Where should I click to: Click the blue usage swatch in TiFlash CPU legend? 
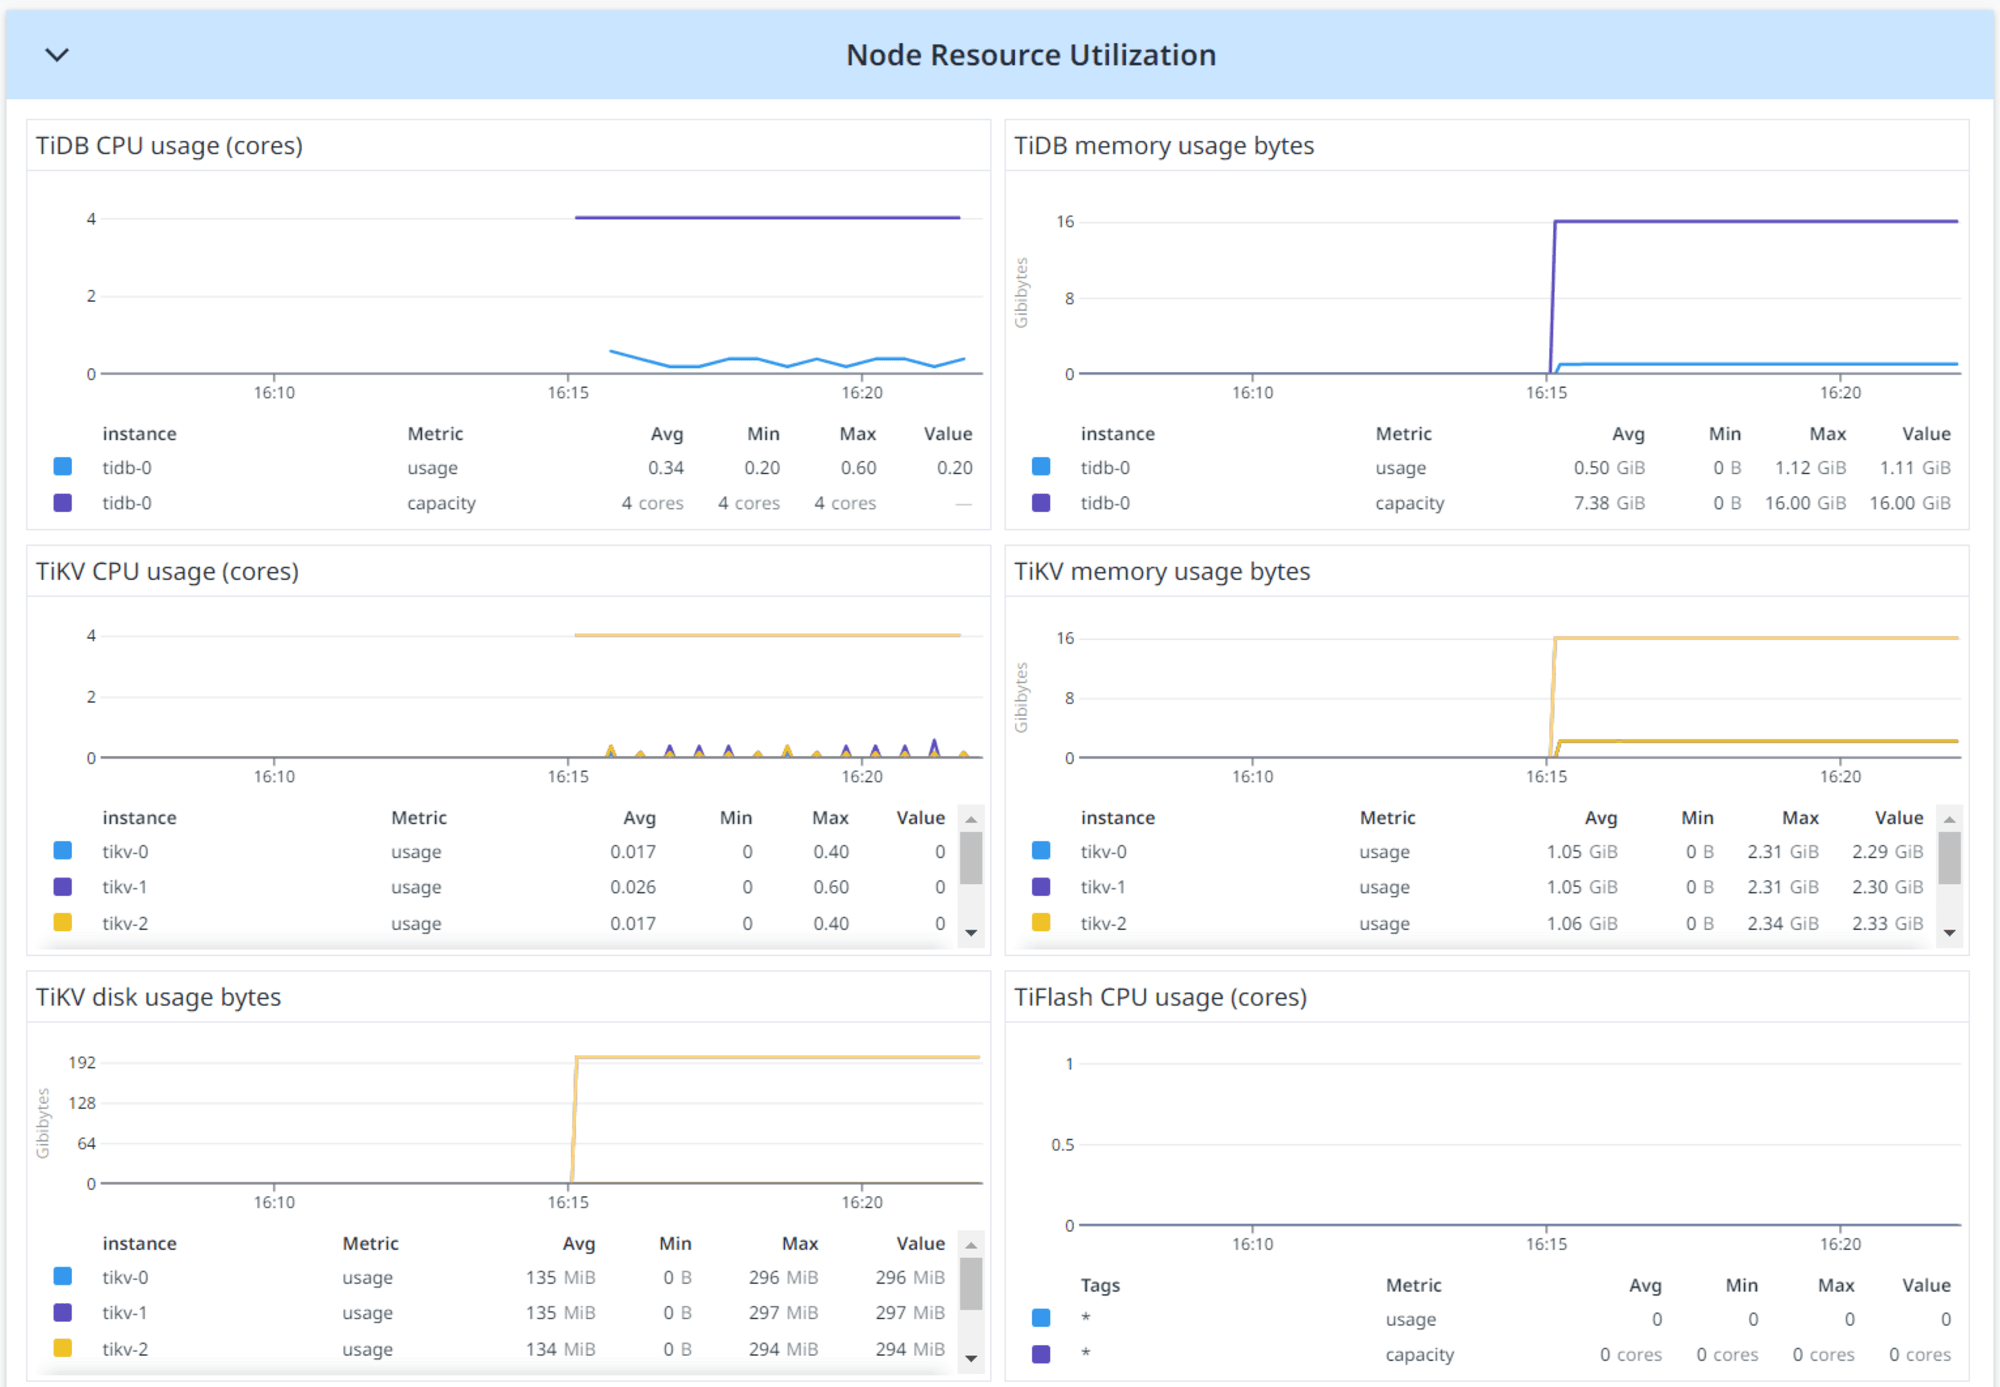point(1041,1319)
